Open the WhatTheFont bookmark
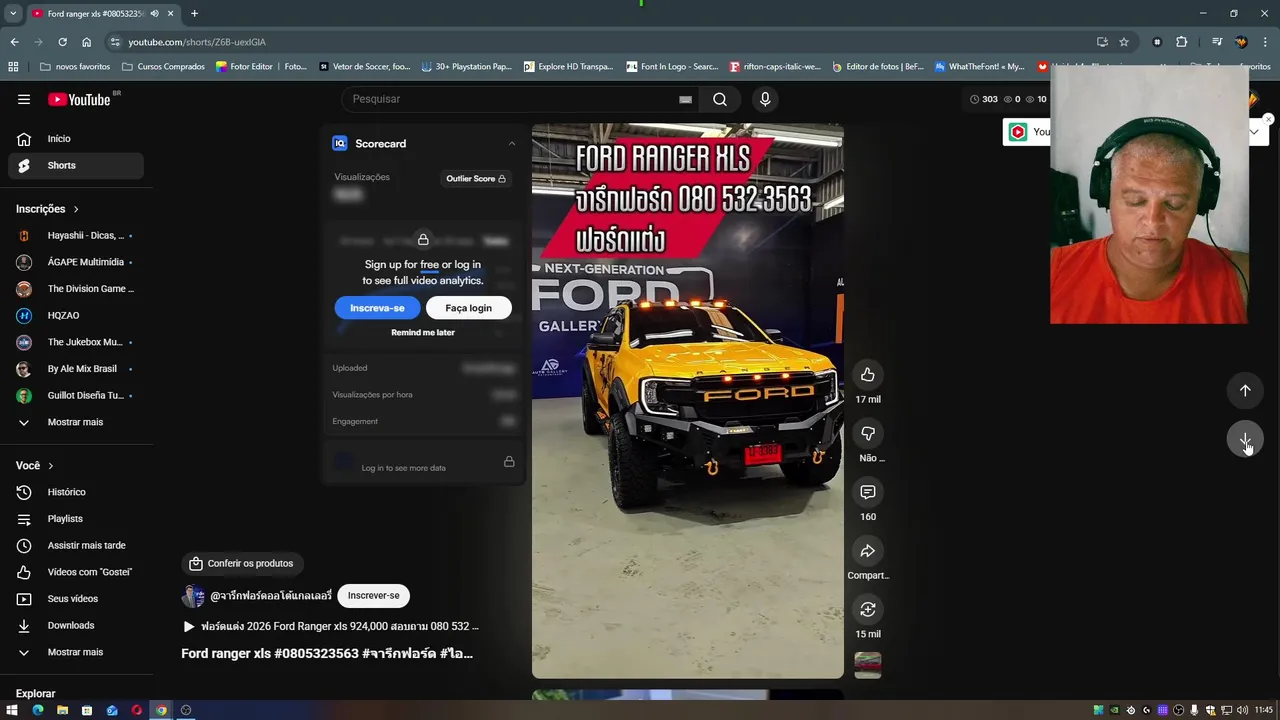 click(980, 67)
